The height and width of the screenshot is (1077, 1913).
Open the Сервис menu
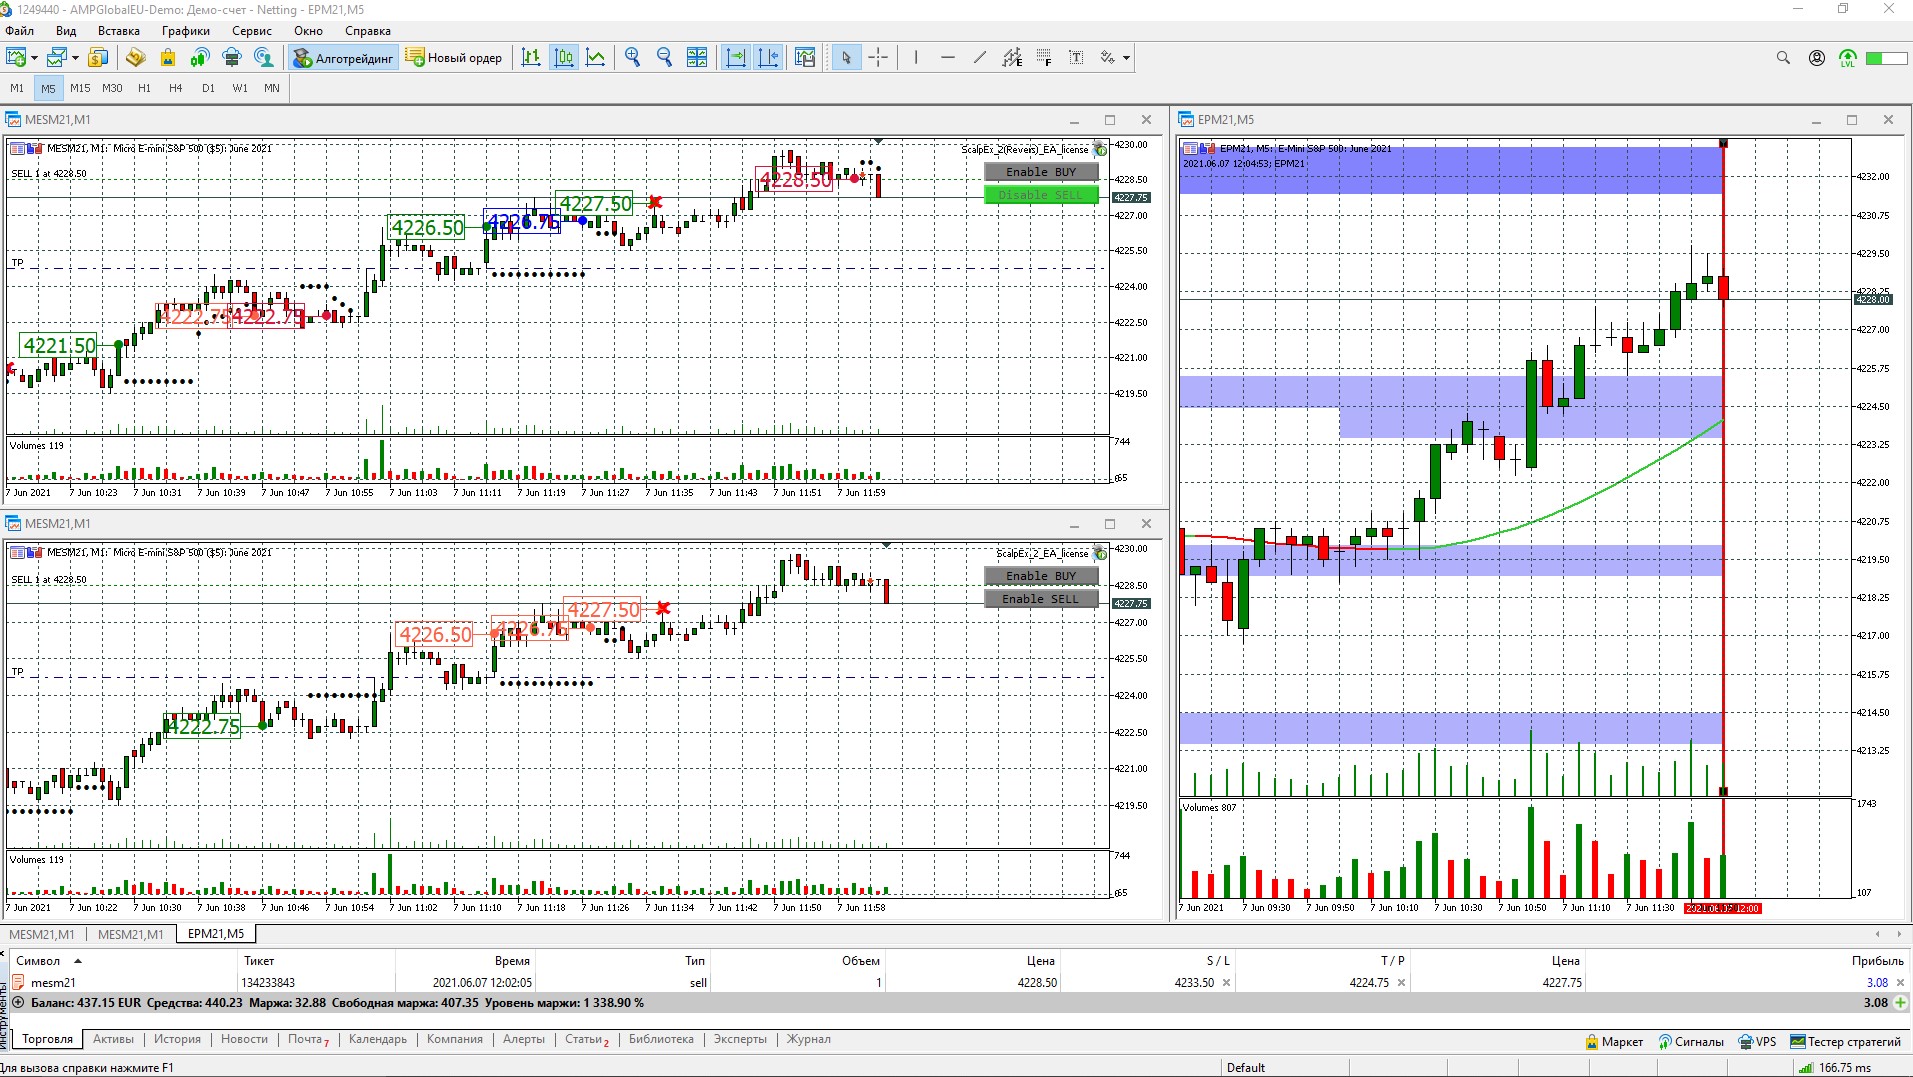[x=252, y=31]
